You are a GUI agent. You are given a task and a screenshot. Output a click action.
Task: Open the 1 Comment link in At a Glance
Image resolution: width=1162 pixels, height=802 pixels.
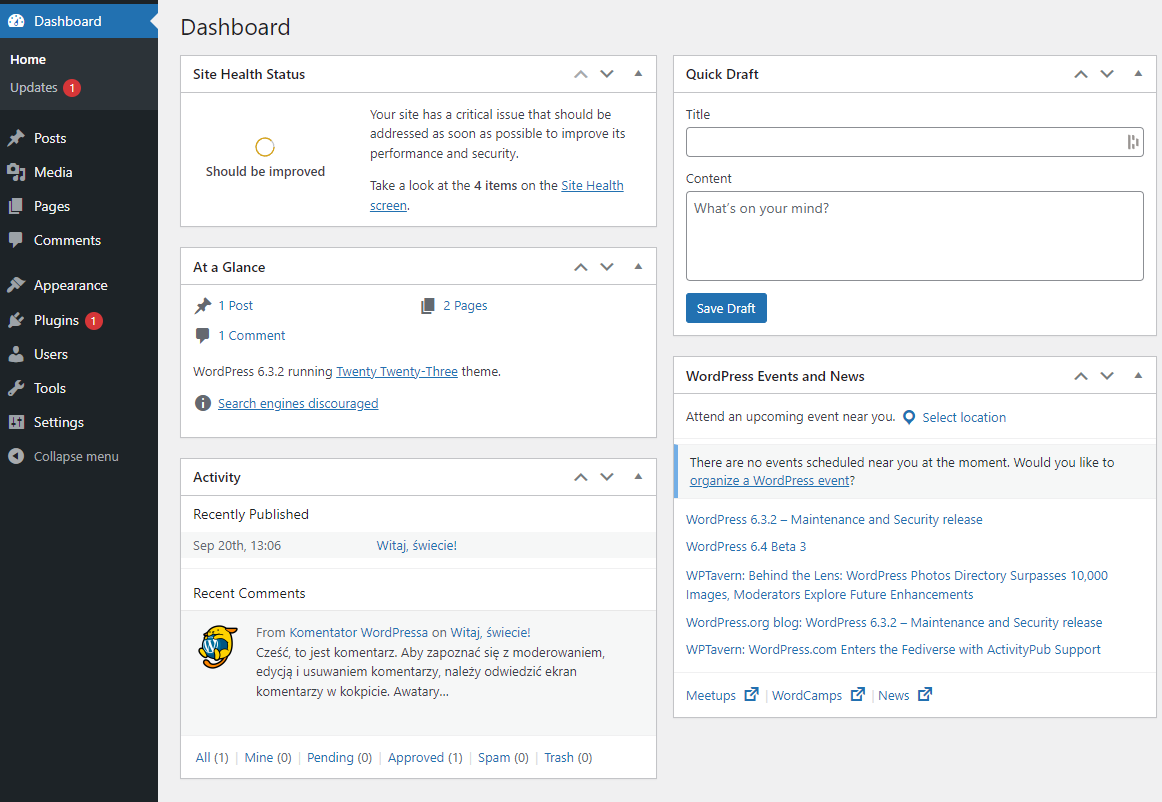pos(251,335)
